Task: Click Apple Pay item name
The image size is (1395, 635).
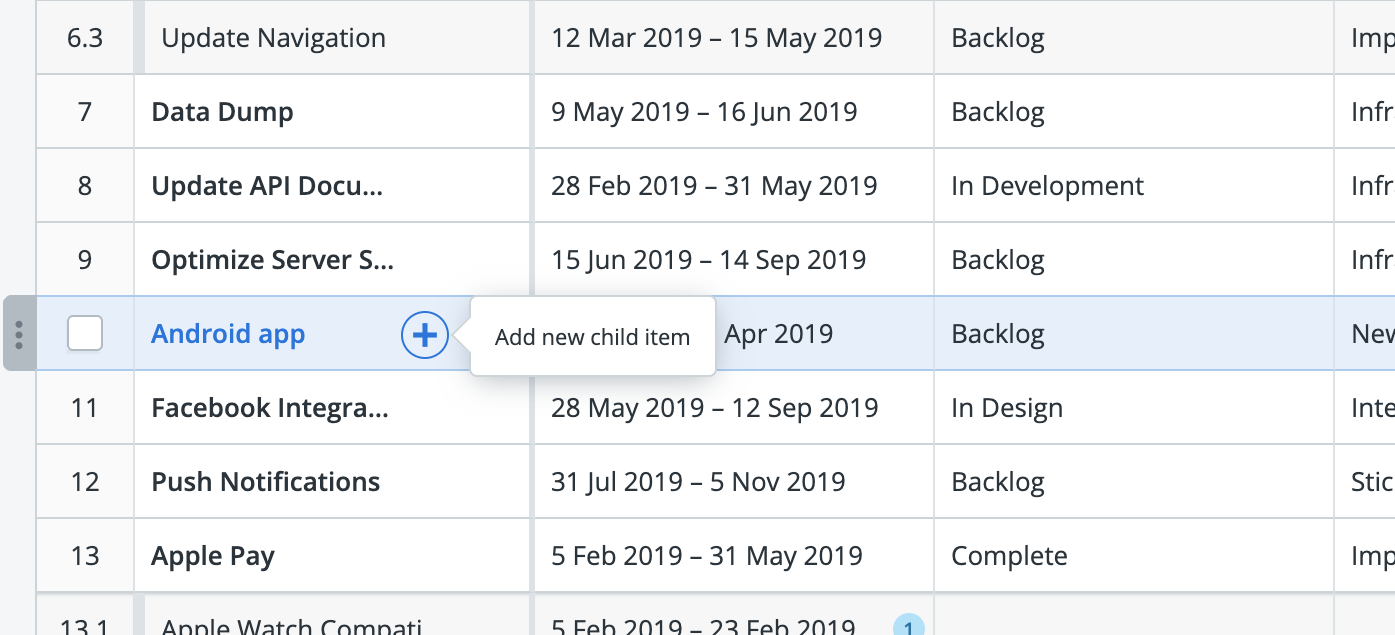Action: click(213, 556)
